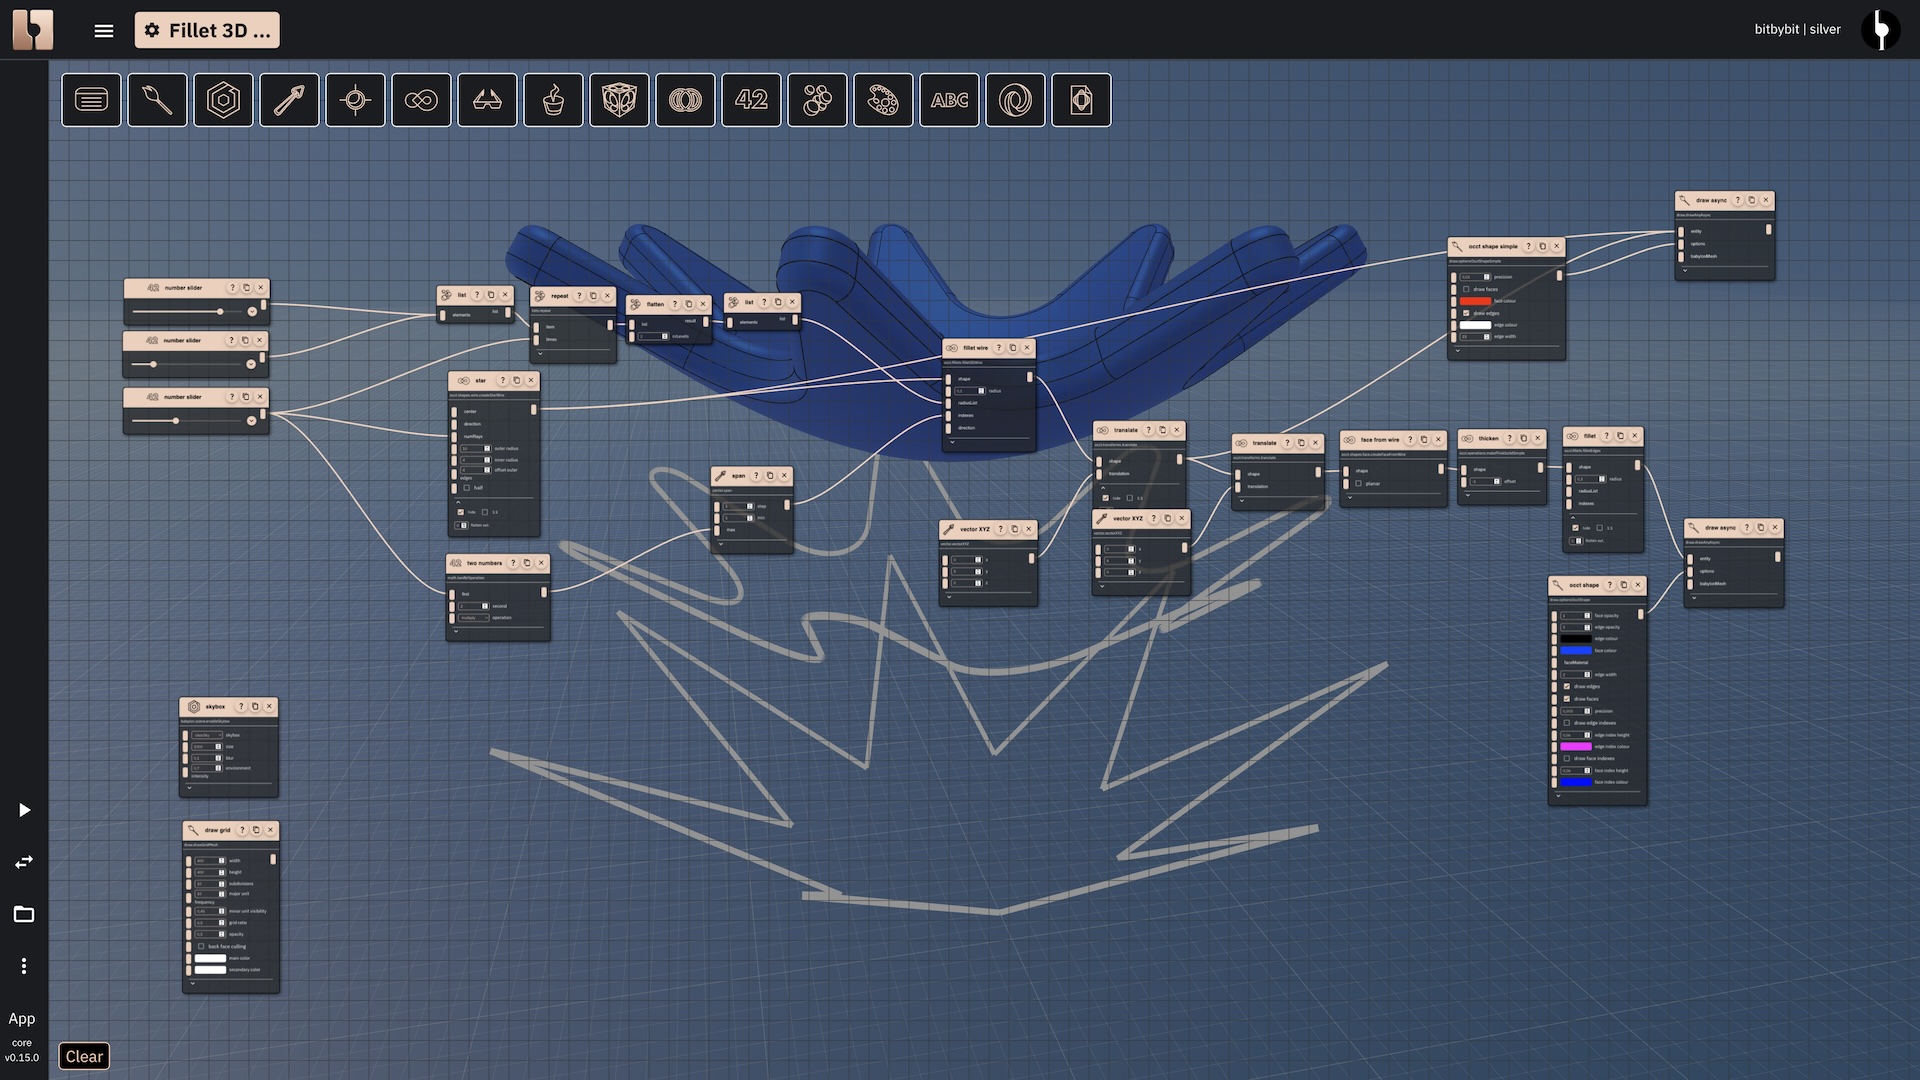This screenshot has width=1920, height=1080.
Task: Click the Clear button
Action: [84, 1056]
